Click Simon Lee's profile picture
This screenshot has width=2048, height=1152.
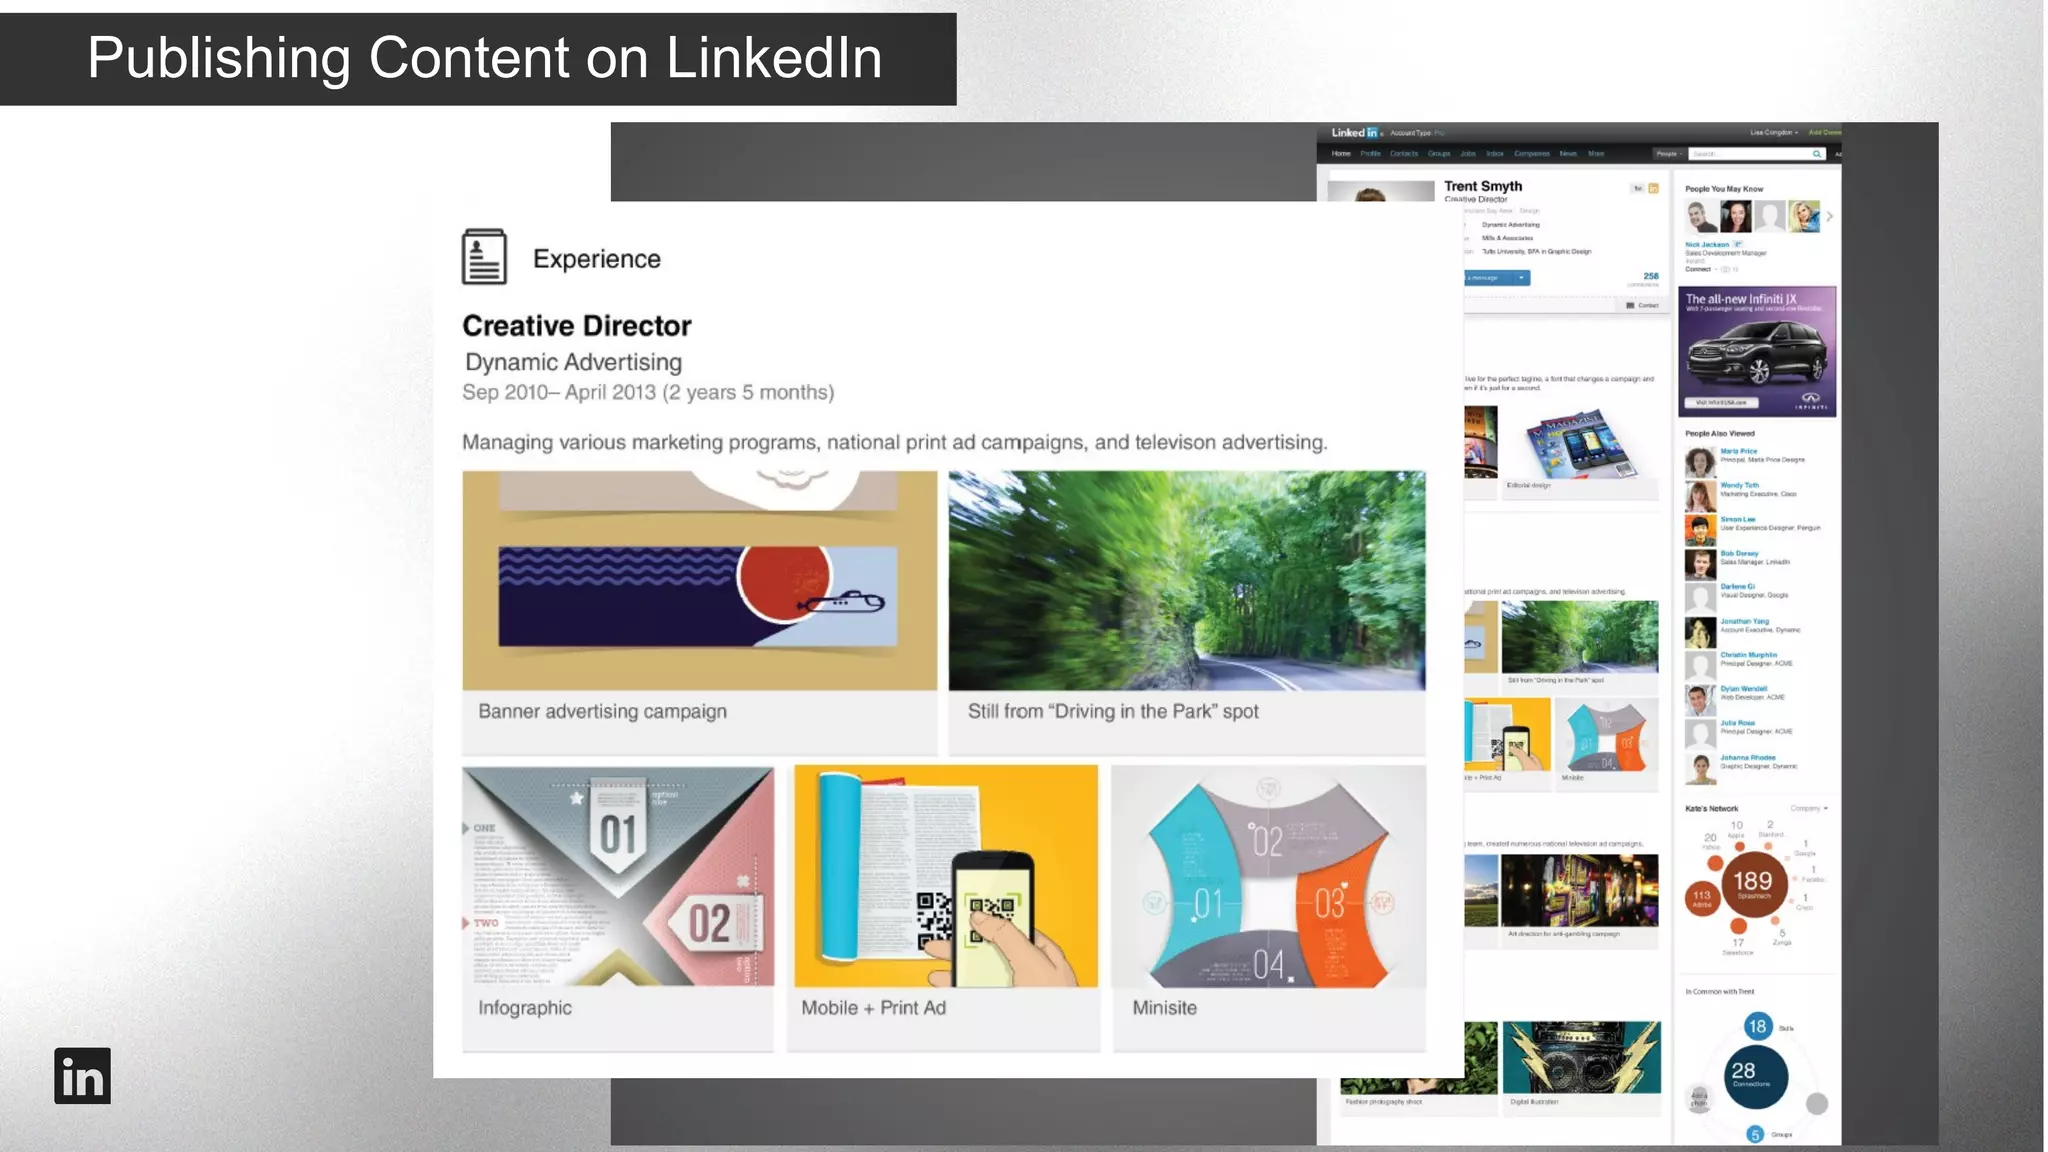(x=1700, y=530)
